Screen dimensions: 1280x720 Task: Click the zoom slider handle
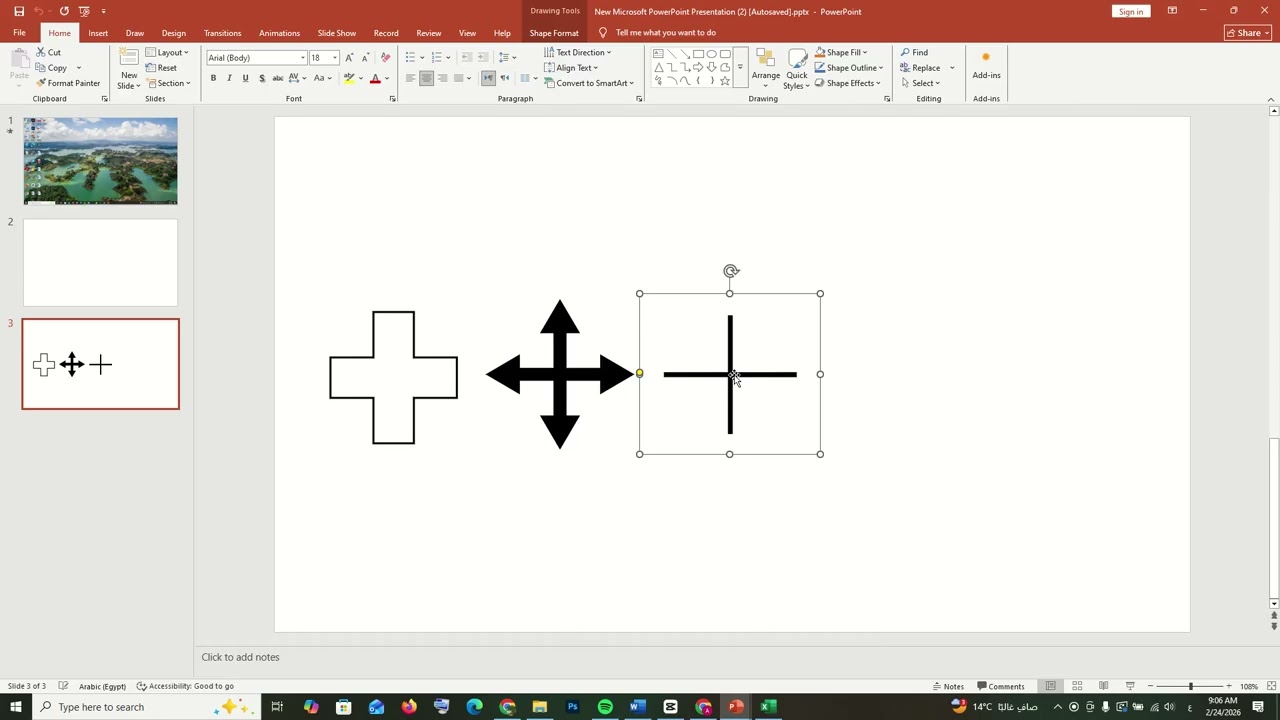(x=1190, y=686)
